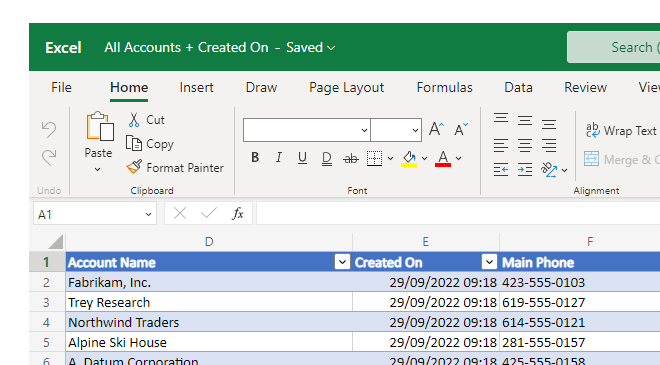Toggle double underline formatting
This screenshot has width=660, height=365.
[x=326, y=158]
